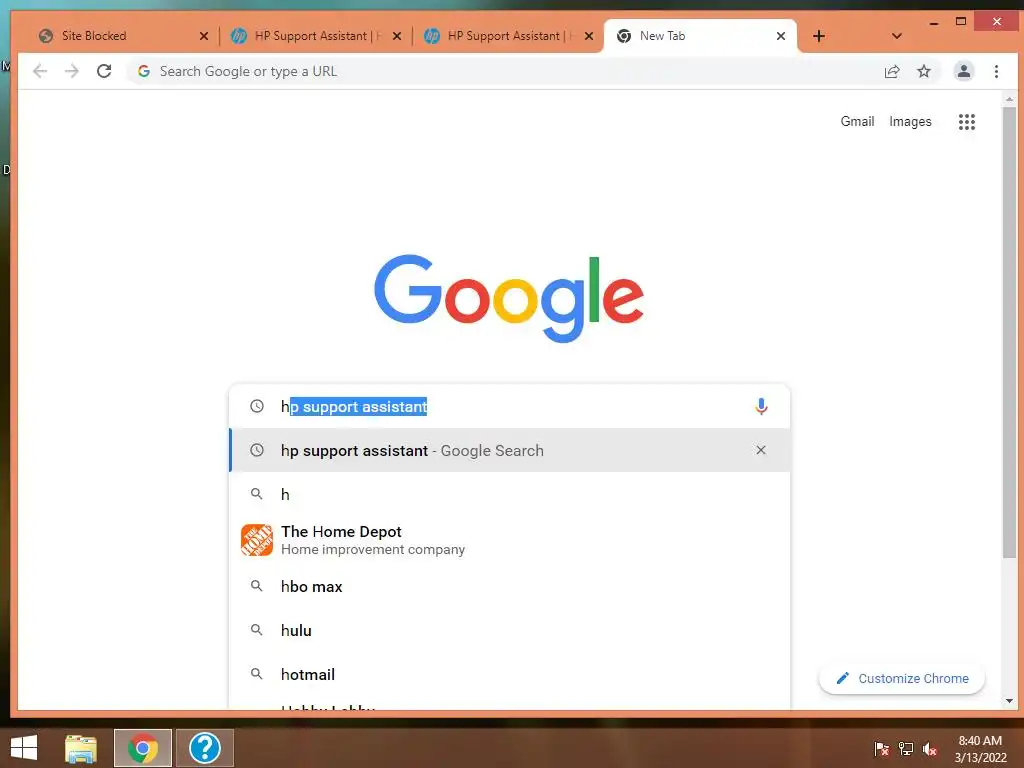
Task: Select the 'h' search suggestion
Action: pyautogui.click(x=509, y=494)
